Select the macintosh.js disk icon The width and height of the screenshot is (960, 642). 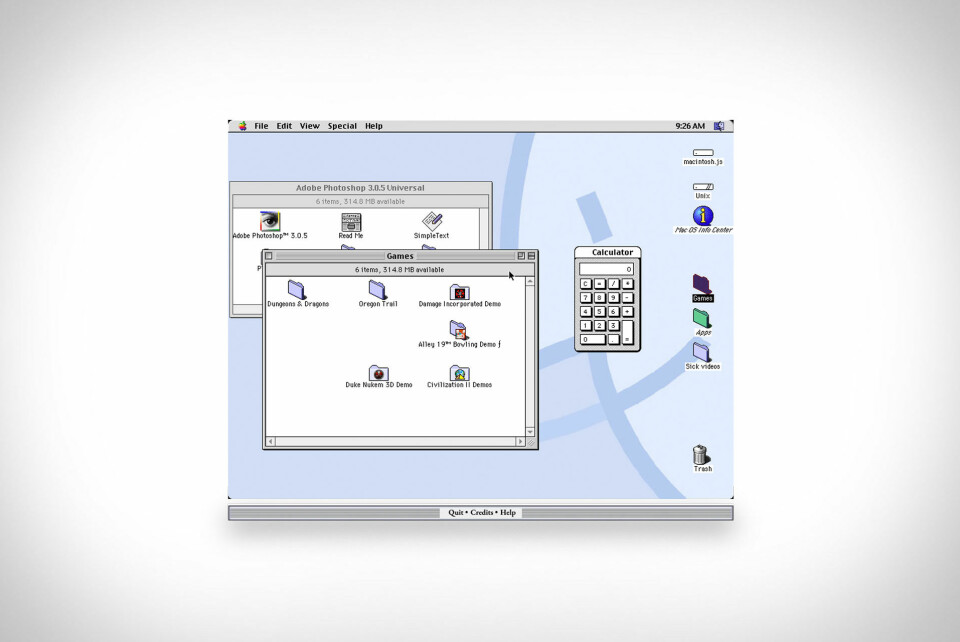703,152
